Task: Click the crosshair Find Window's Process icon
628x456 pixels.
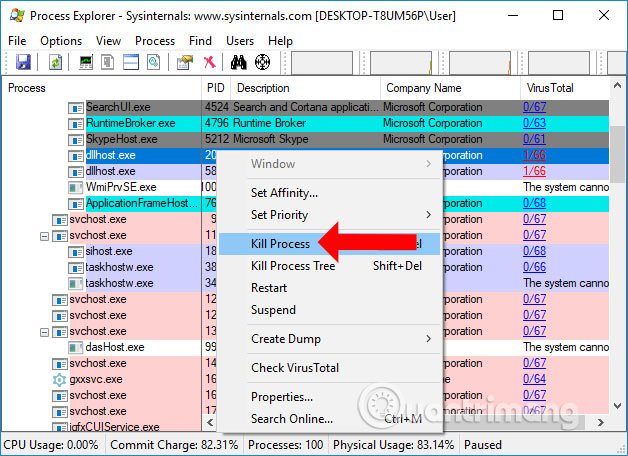Action: click(x=262, y=62)
